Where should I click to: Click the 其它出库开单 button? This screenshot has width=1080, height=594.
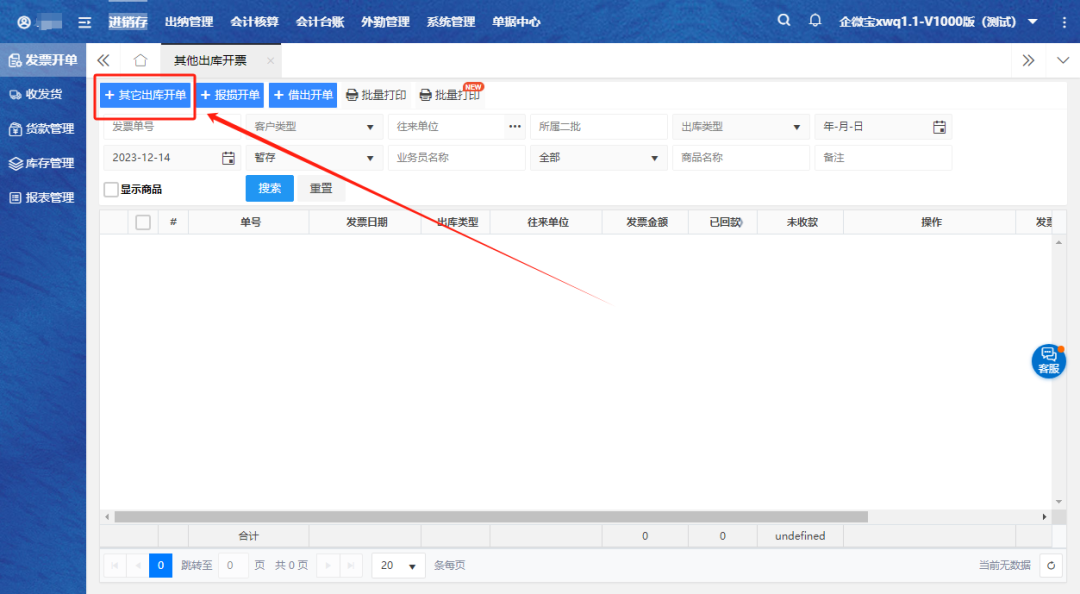[145, 95]
